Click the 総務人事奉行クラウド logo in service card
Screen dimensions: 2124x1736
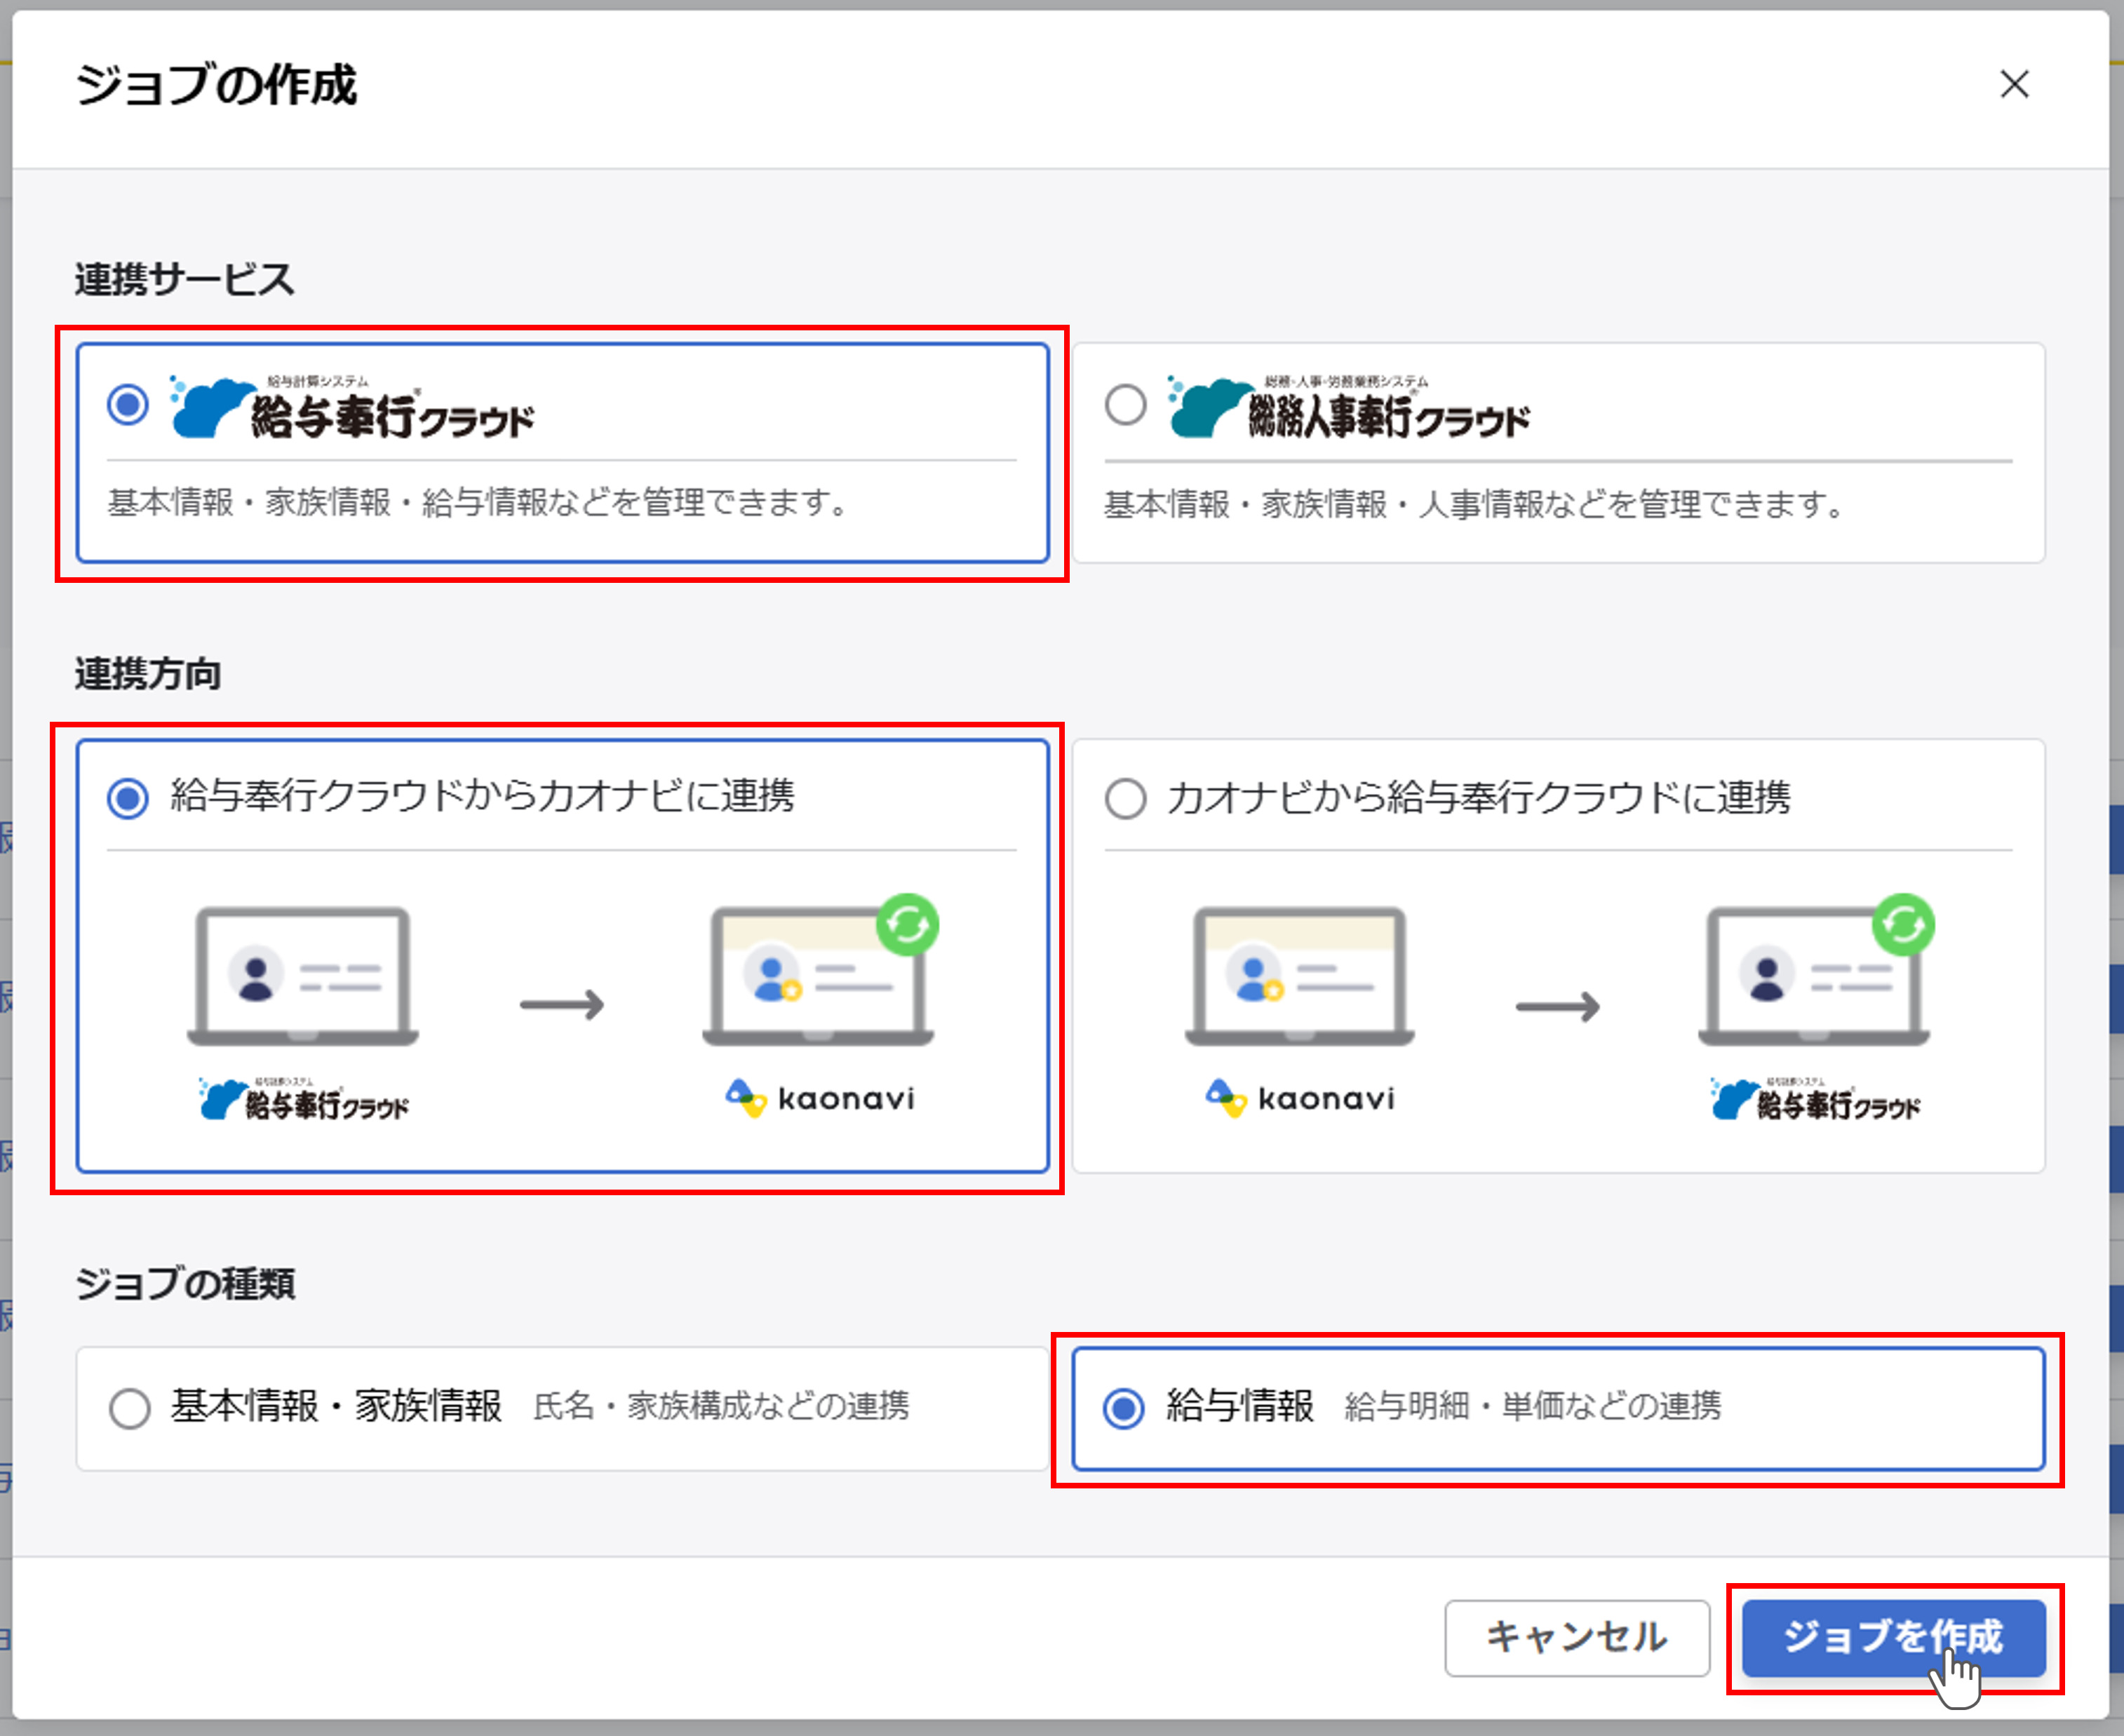point(1349,408)
